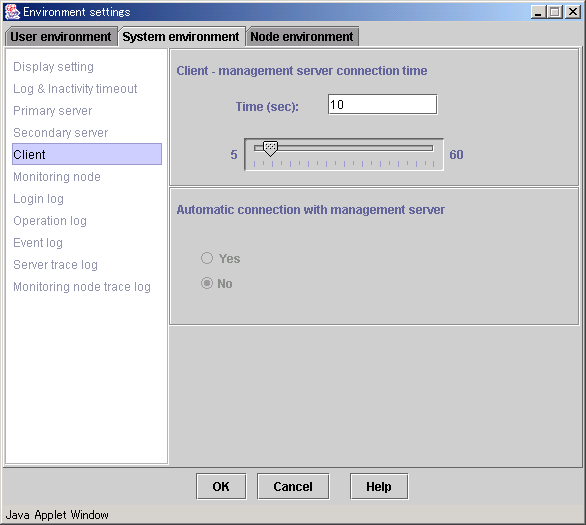
Task: Click the 'Automatic connection with management server' heading
Action: click(x=311, y=210)
